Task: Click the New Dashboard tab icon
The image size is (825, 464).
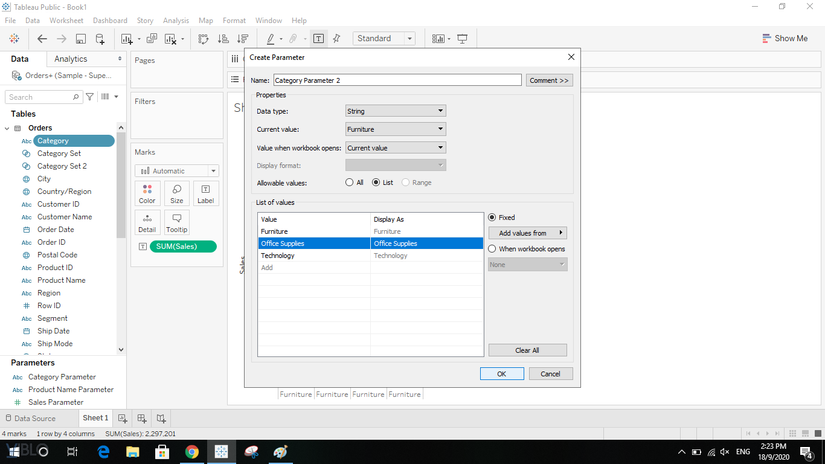Action: tap(142, 418)
